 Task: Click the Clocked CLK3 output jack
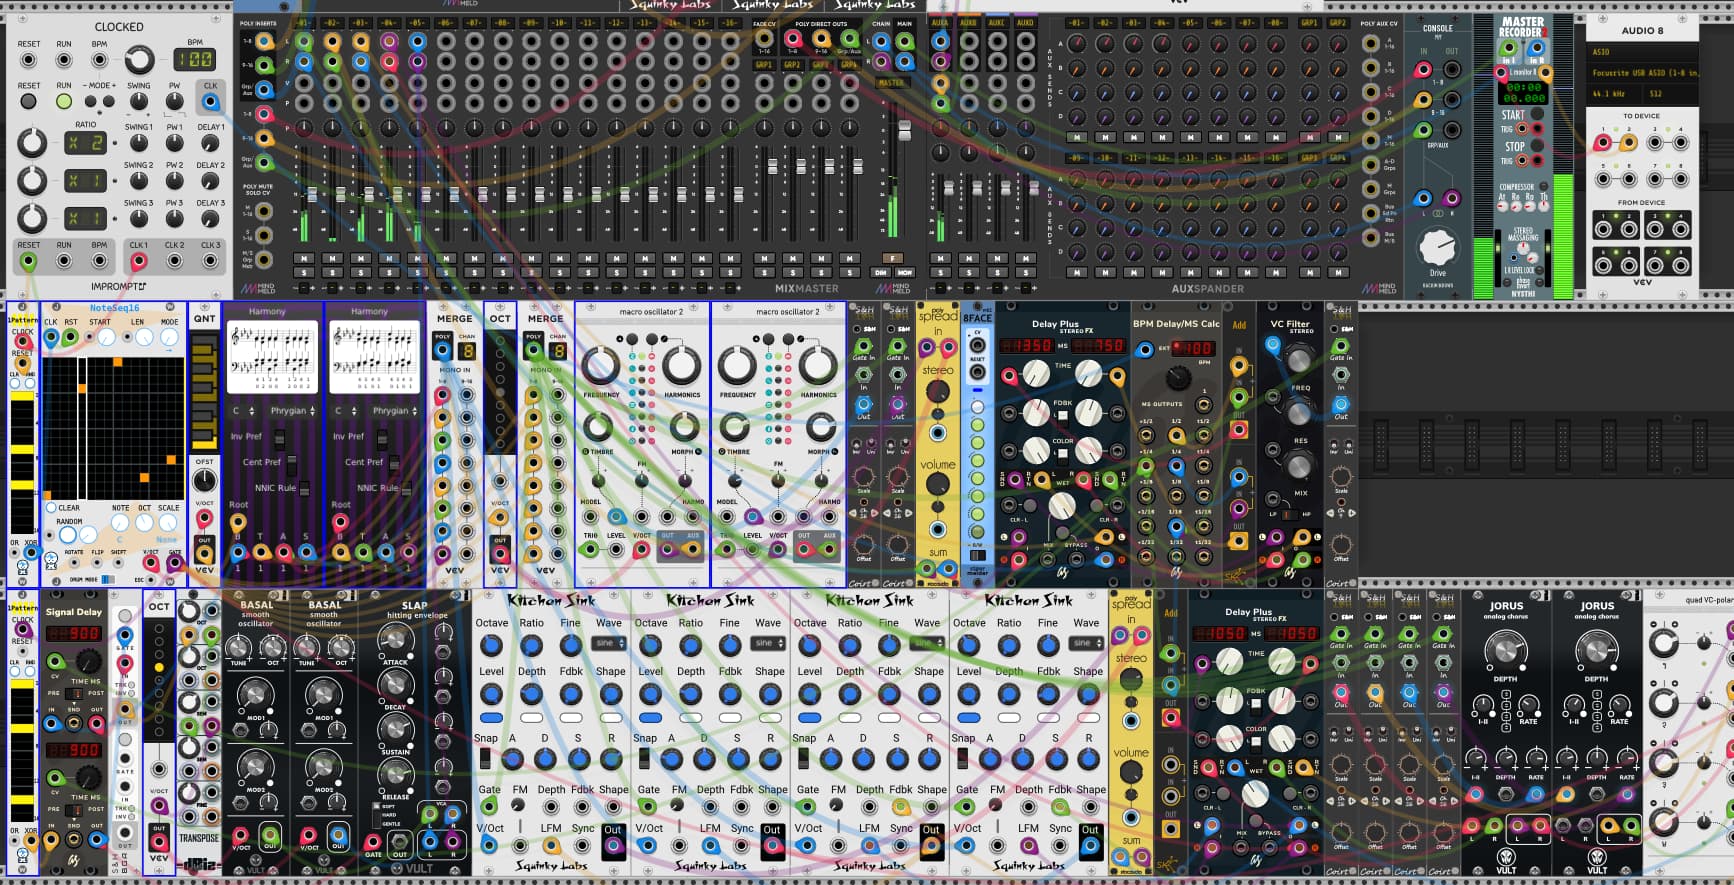210,262
